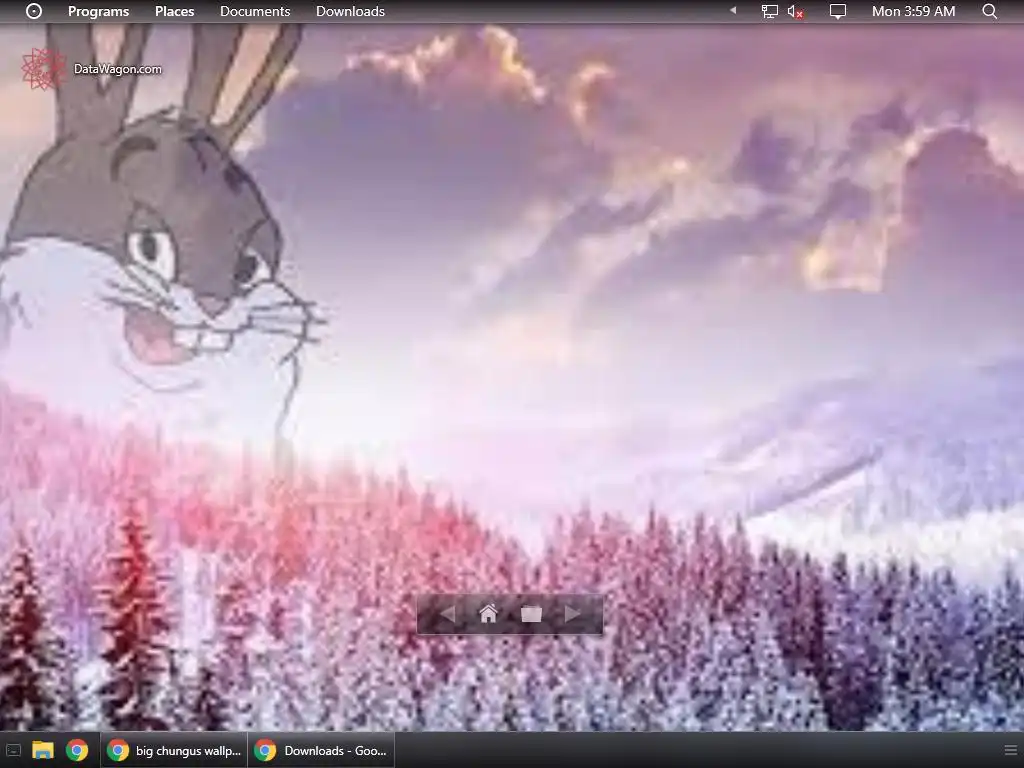
Task: Open the Programs menu
Action: [x=99, y=11]
